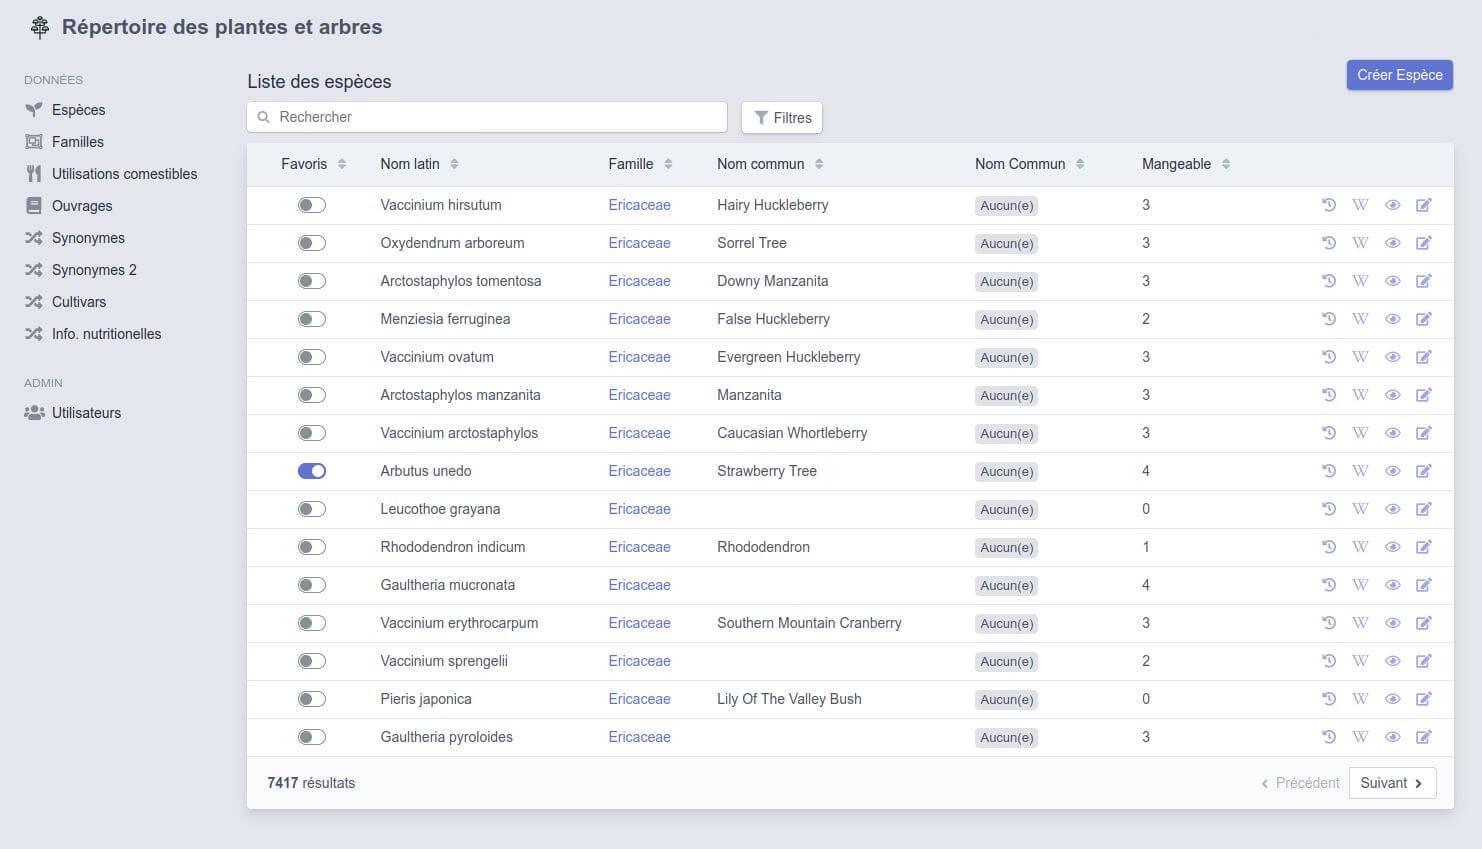Enable favorite toggle for Vaccinium ovatum

pos(312,357)
